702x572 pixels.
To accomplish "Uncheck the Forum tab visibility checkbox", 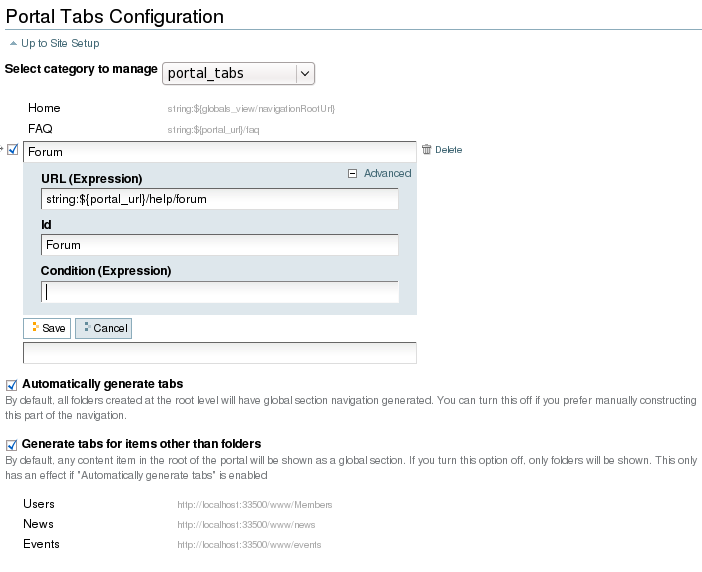I will point(13,149).
